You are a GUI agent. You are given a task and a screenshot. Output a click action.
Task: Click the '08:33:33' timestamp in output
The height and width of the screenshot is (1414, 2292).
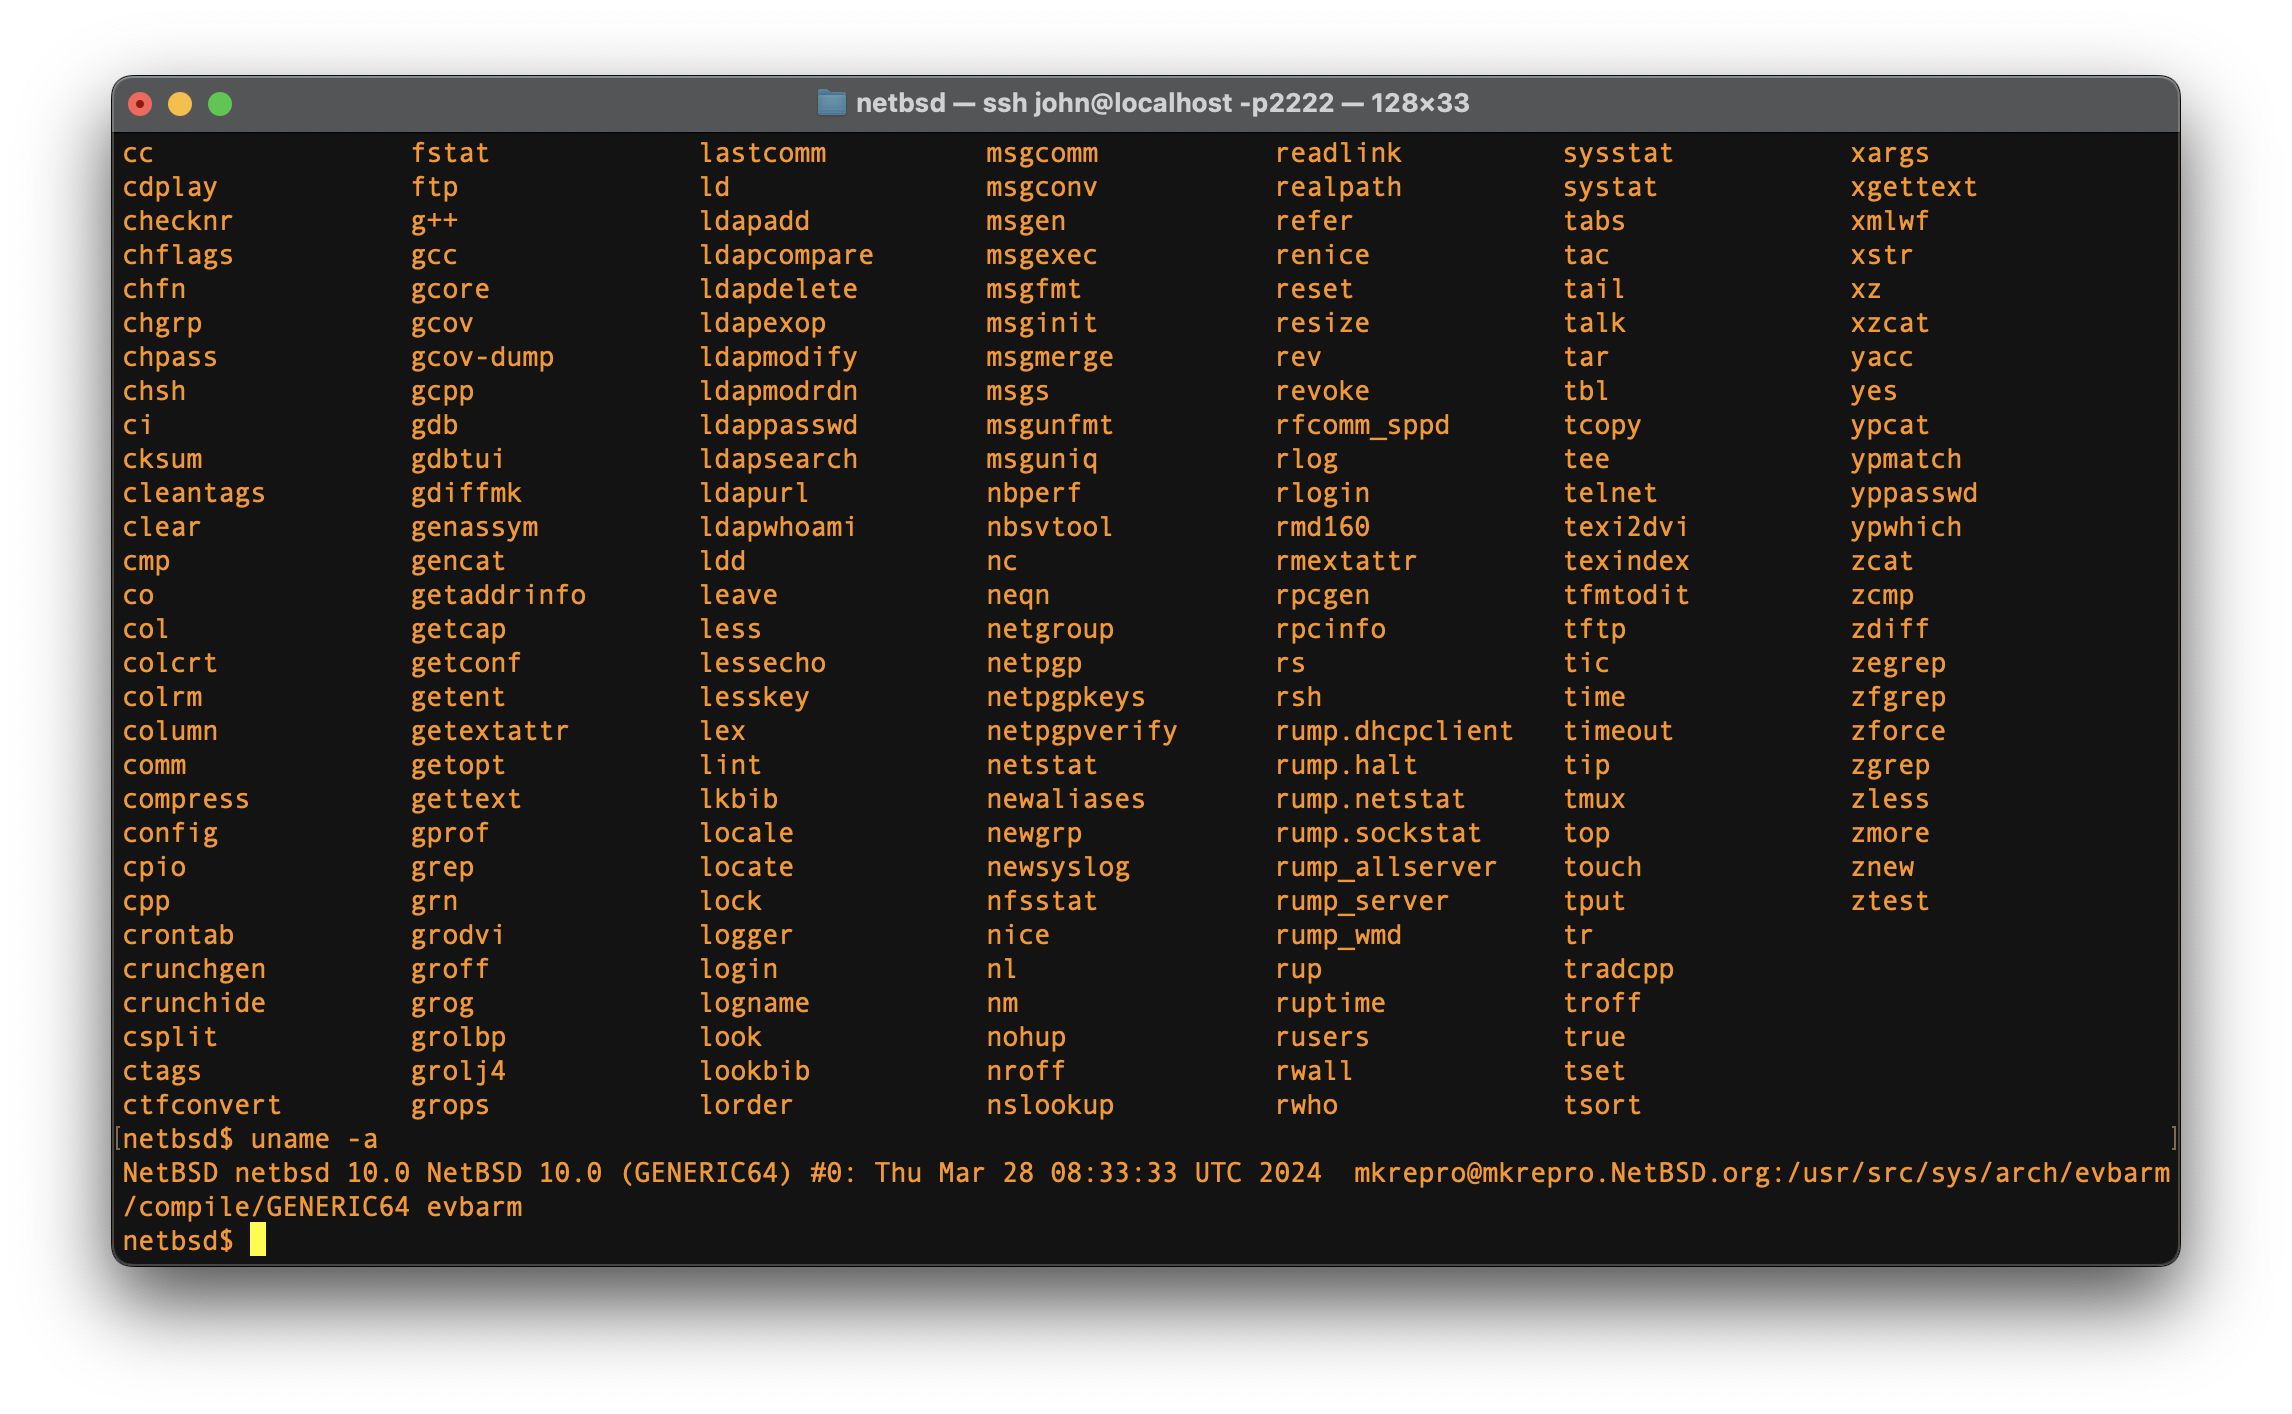point(1114,1173)
